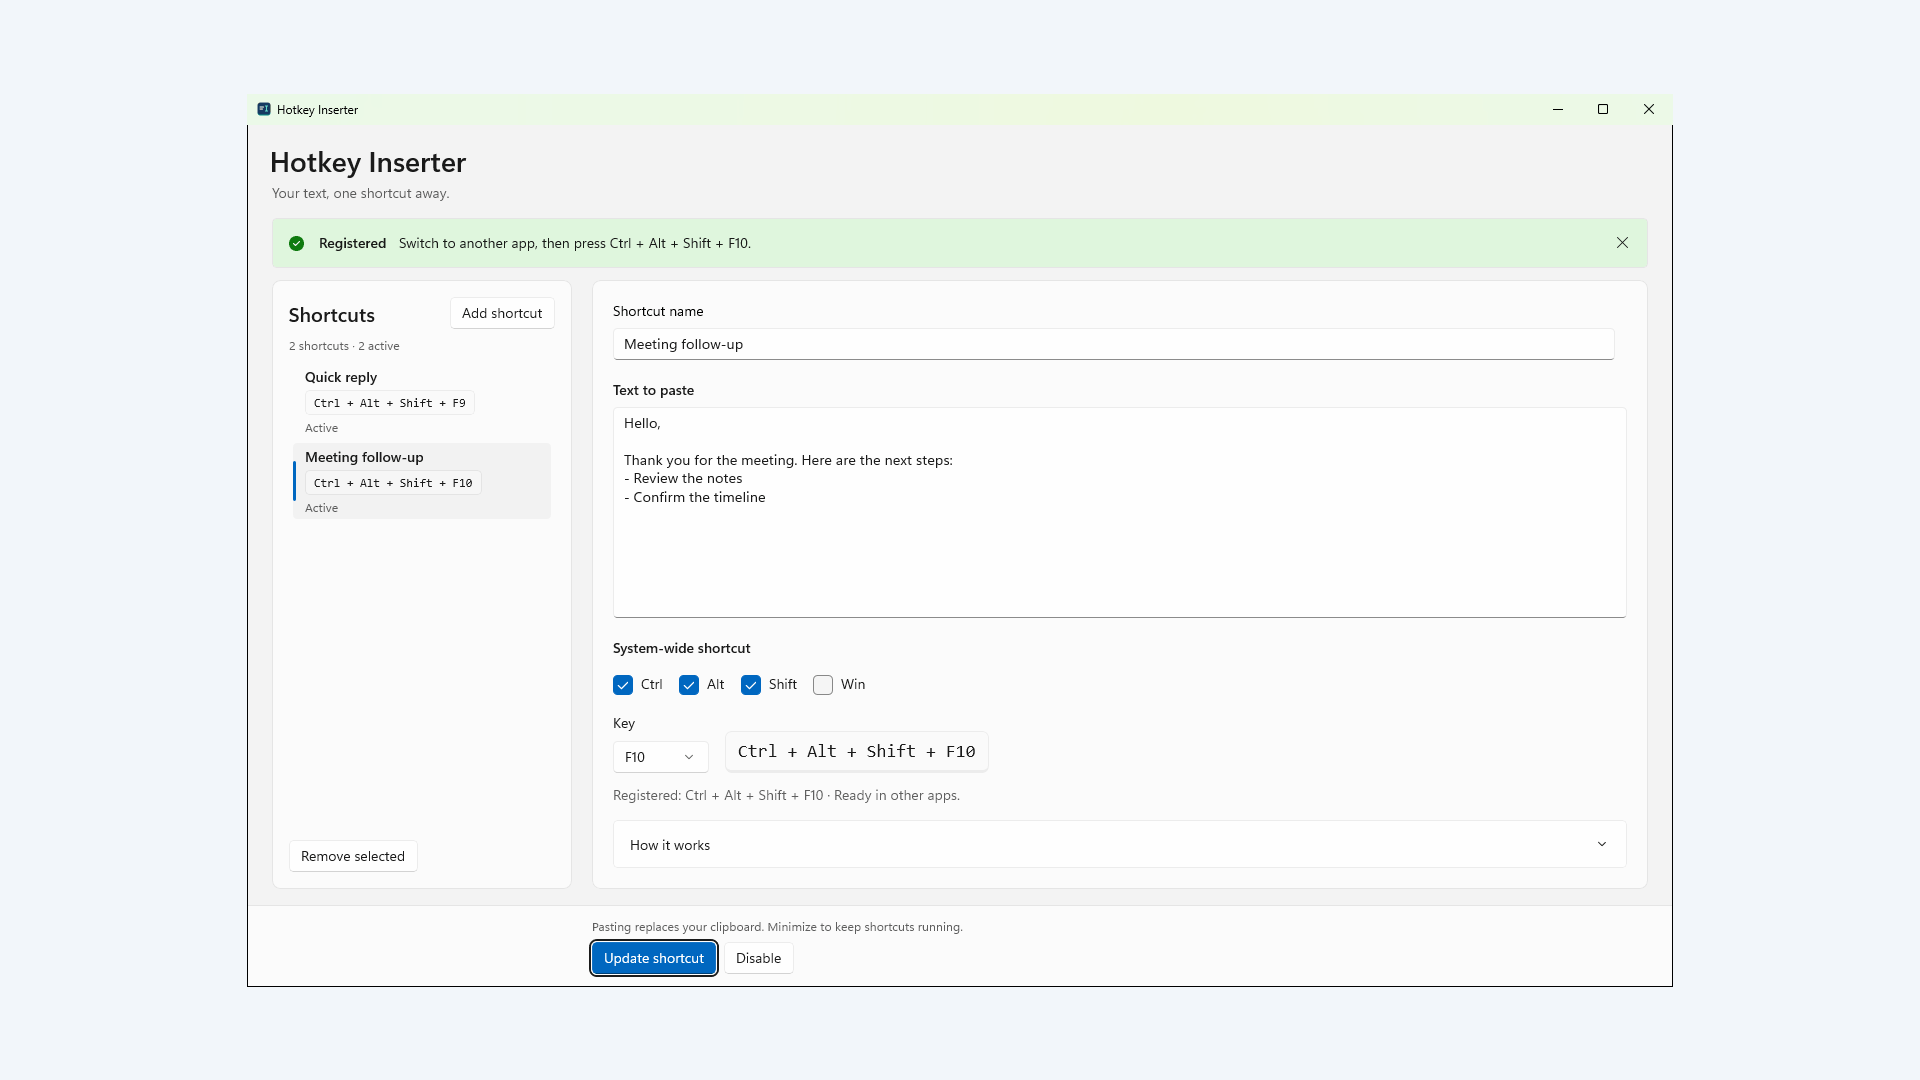Select the Quick reply shortcut
The height and width of the screenshot is (1080, 1920).
(421, 402)
